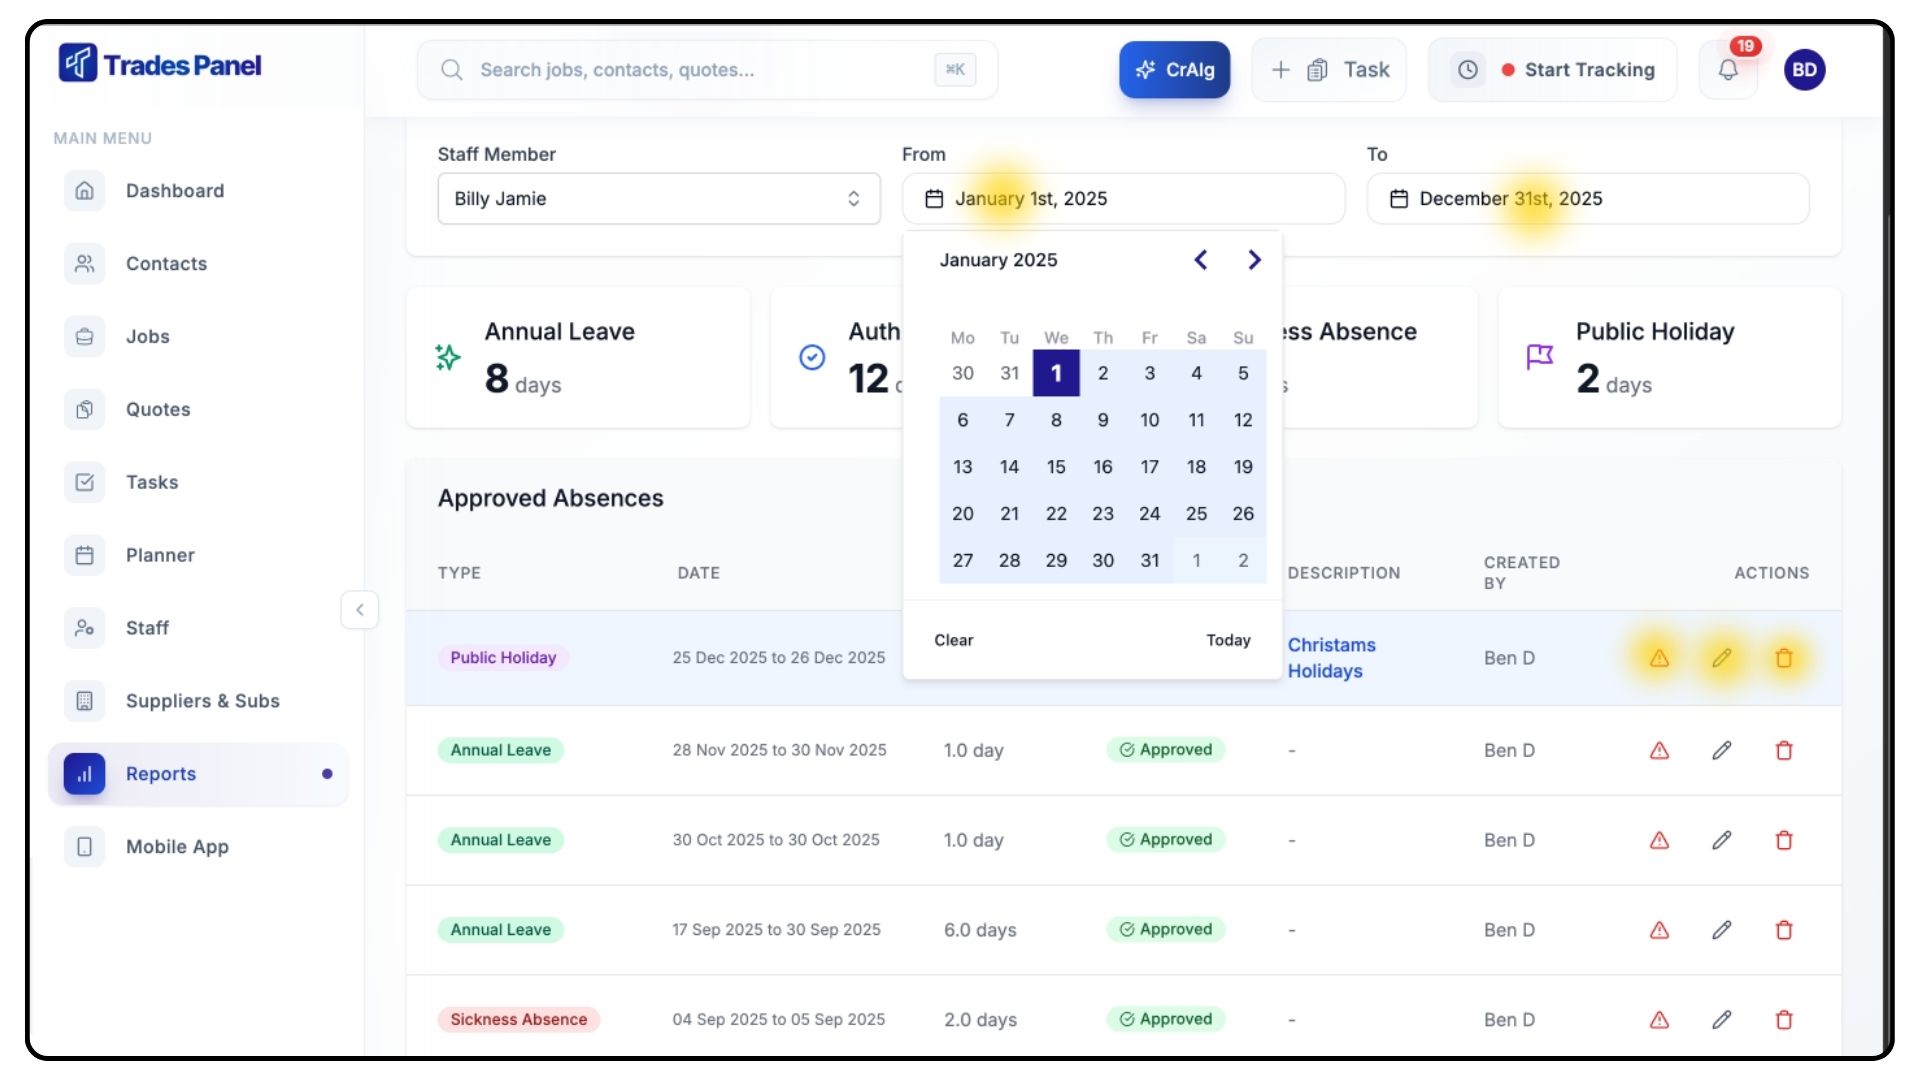This screenshot has width=1920, height=1080.
Task: Delete the 28 Nov Annual Leave entry
Action: [1783, 751]
